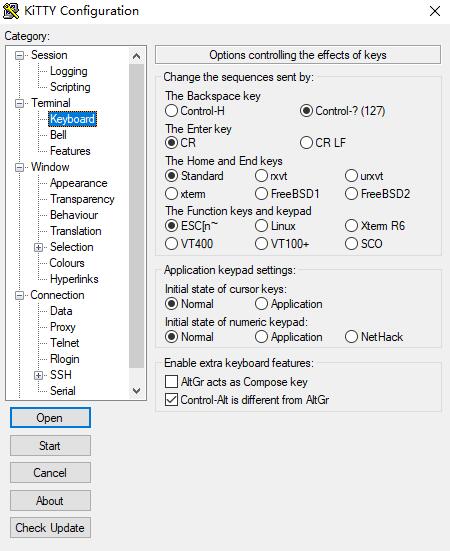This screenshot has height=551, width=450.
Task: Open the Proxy connection settings
Action: pos(63,327)
